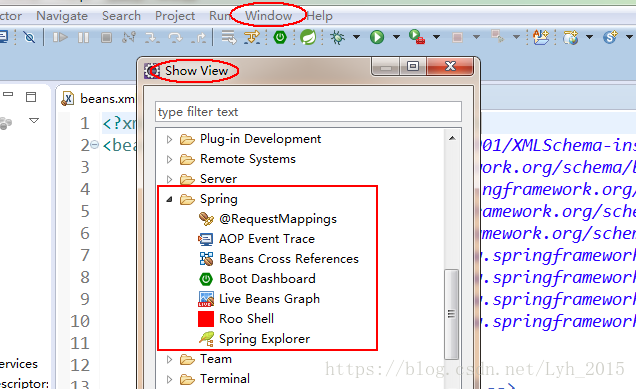
Task: Click Drop to Frame toolbar icon
Action: coord(229,37)
